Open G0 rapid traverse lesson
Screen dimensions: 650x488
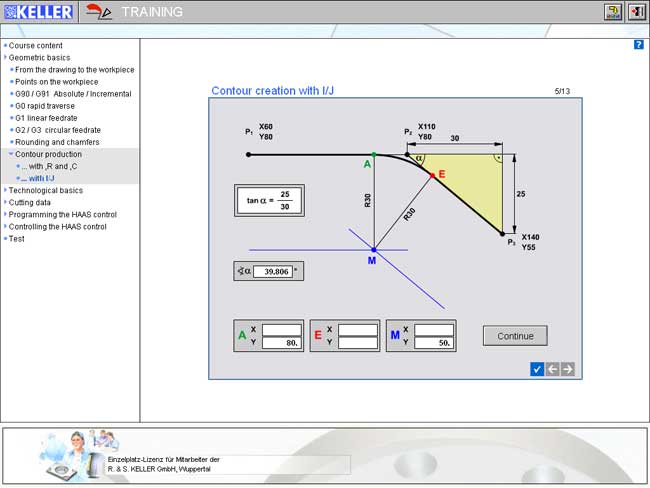coord(45,106)
